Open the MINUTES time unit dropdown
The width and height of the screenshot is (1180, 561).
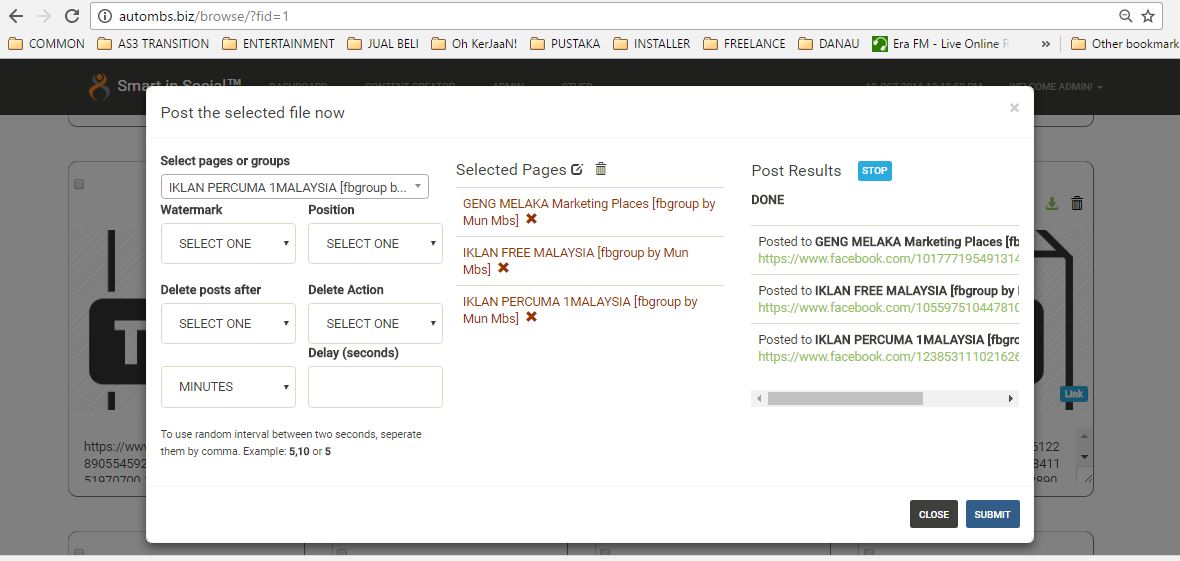(x=228, y=386)
